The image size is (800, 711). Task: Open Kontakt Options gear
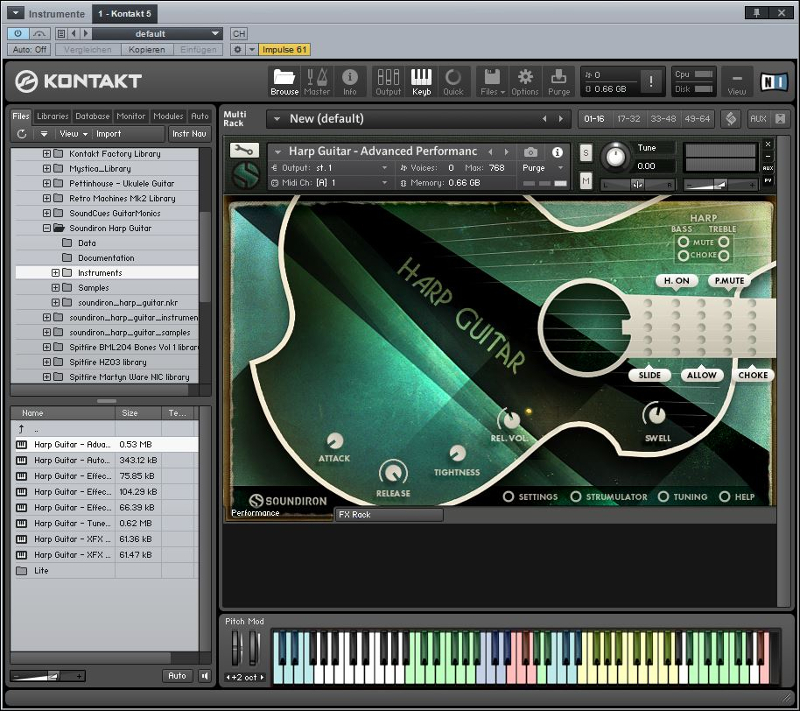point(525,82)
